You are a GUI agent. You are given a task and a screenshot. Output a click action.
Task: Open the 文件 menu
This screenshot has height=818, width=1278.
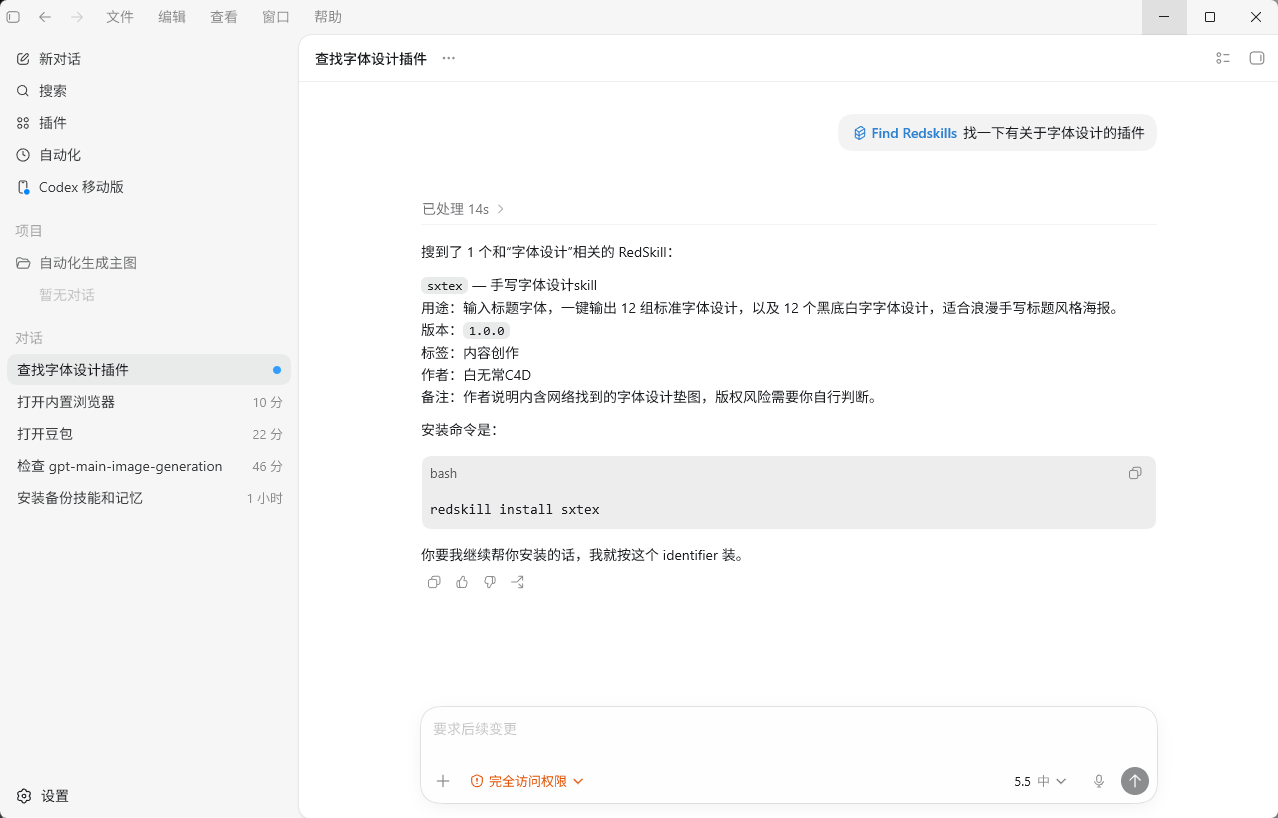(x=120, y=17)
